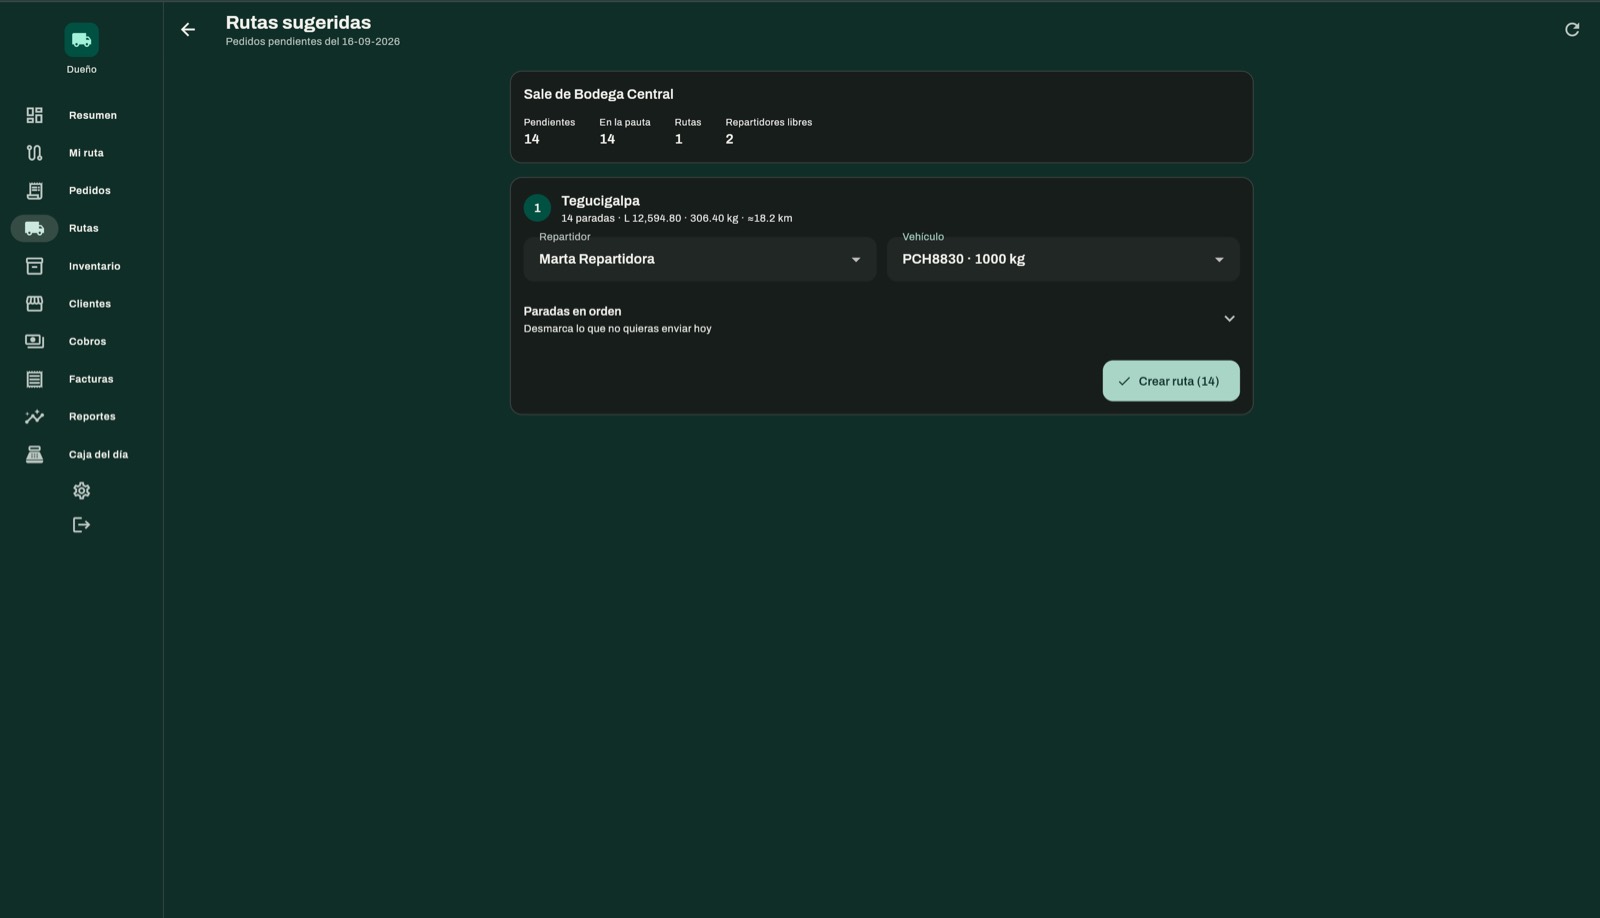1600x918 pixels.
Task: Open Inventario menu label
Action: click(95, 266)
